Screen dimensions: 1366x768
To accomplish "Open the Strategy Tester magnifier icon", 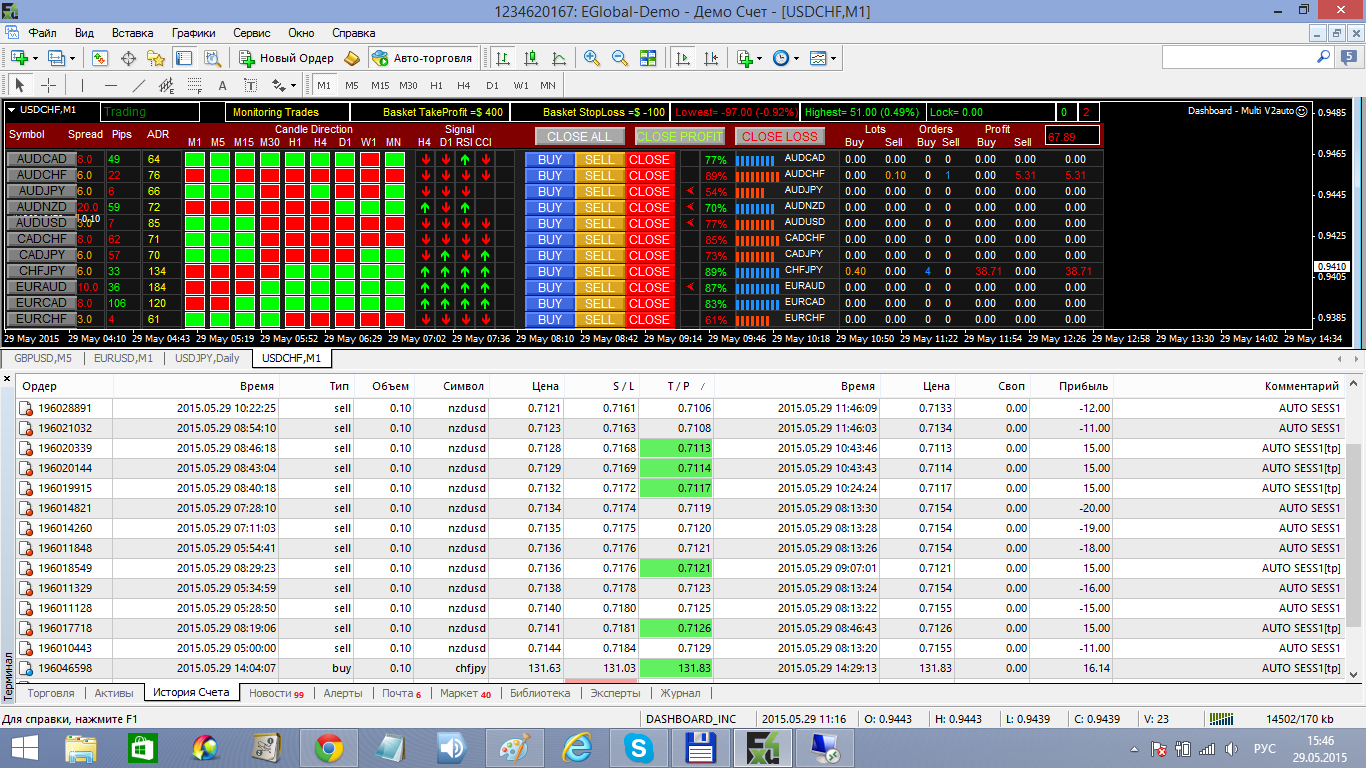I will pos(212,58).
